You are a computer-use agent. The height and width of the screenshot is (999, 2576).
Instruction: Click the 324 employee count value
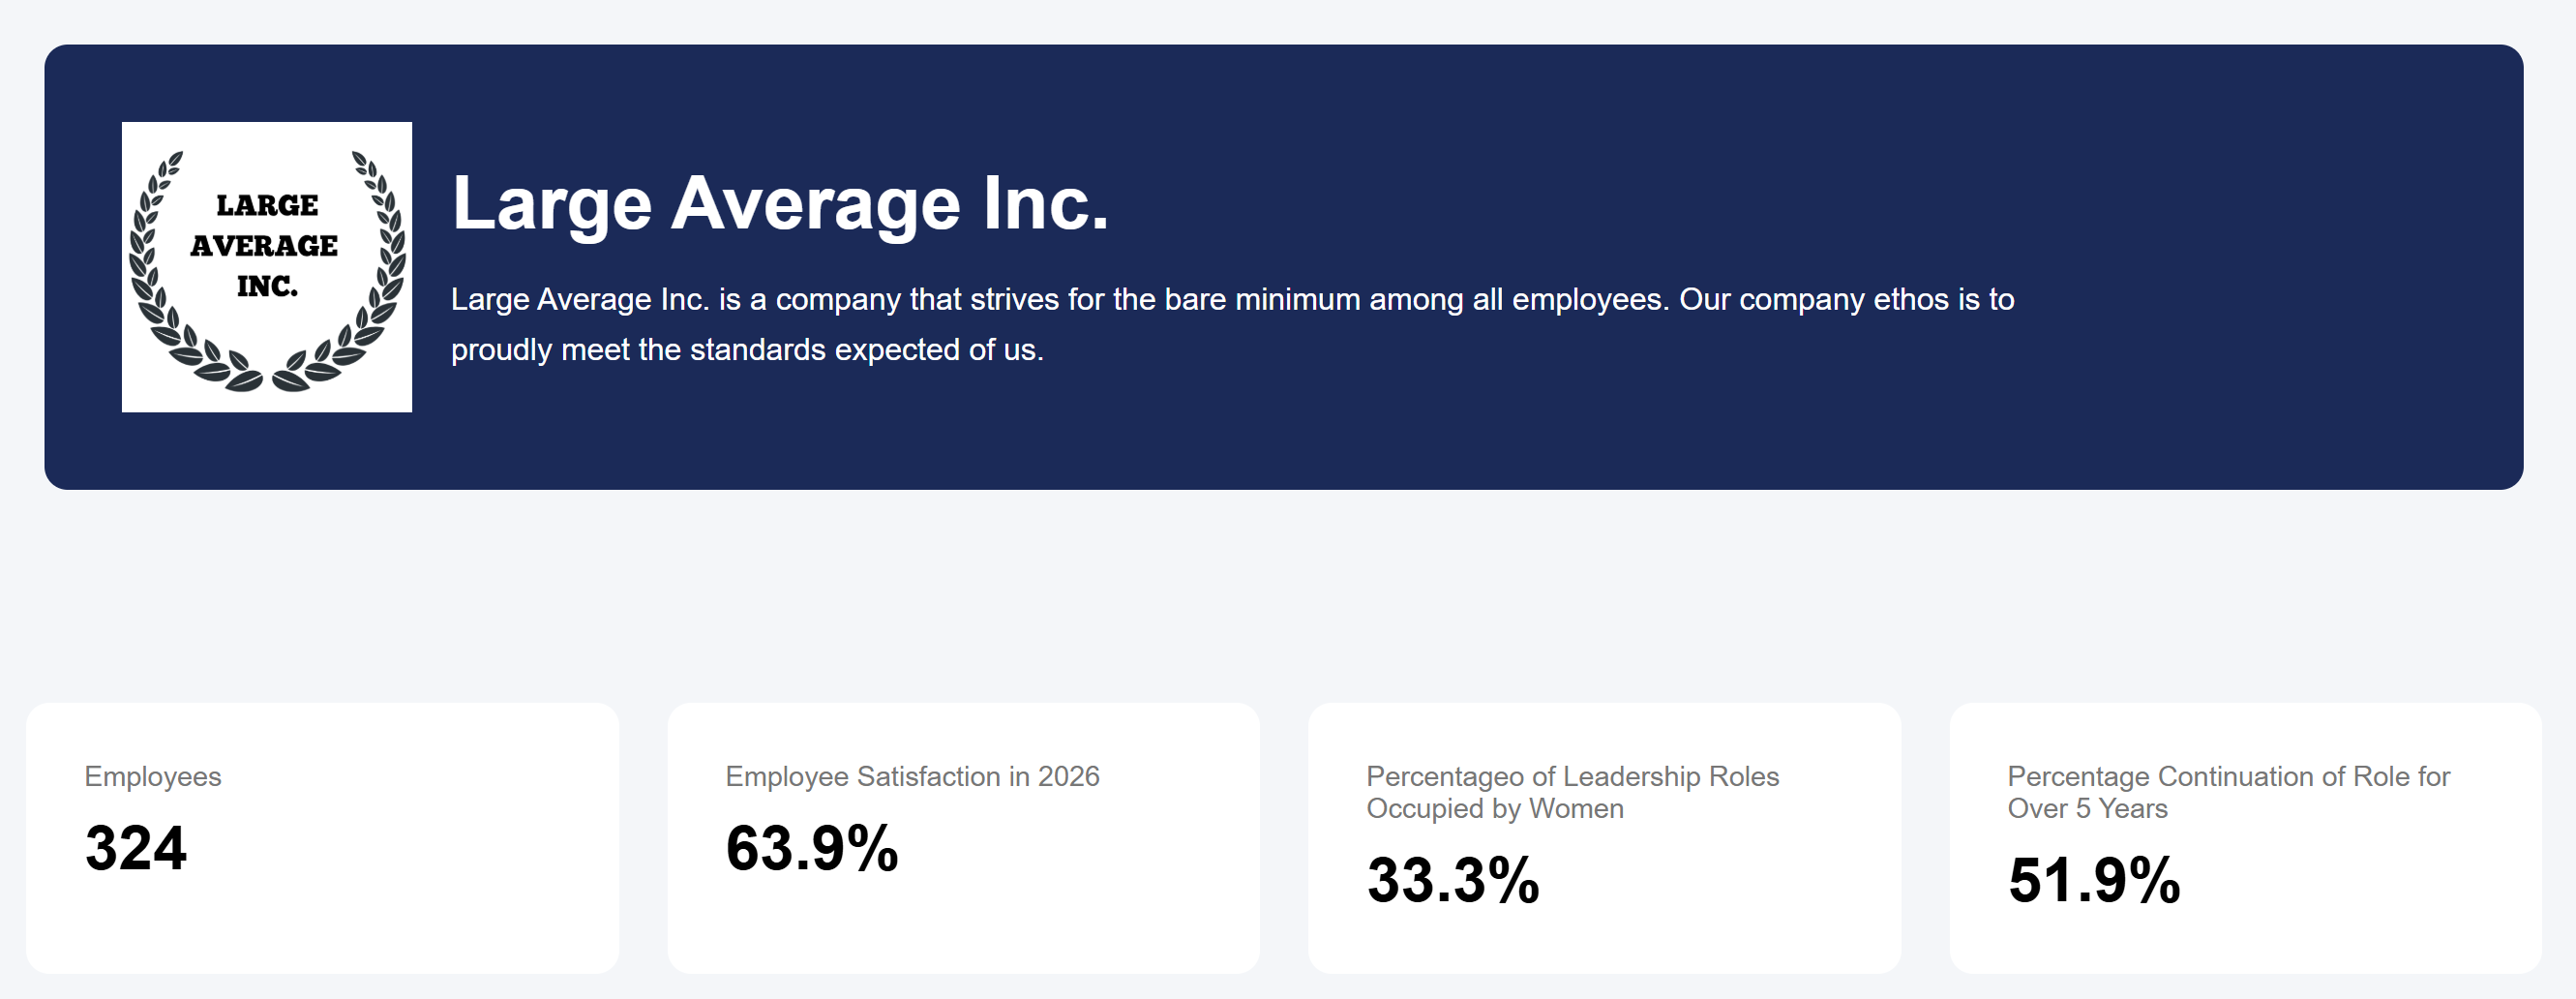136,848
